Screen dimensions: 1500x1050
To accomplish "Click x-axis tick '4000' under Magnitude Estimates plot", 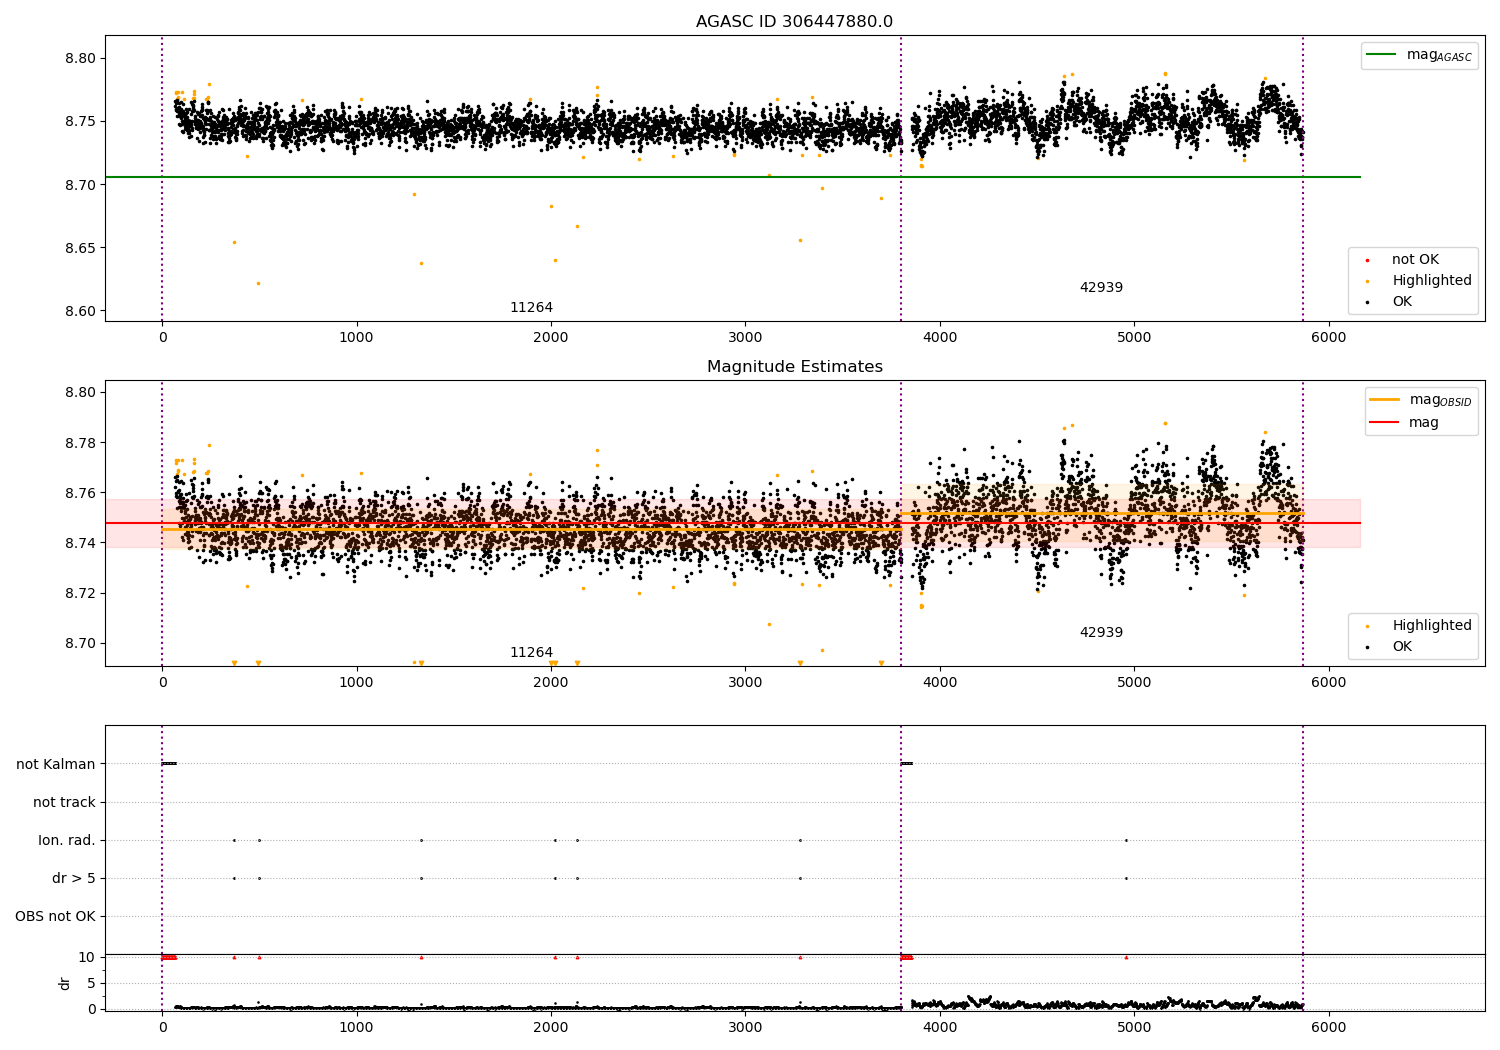I will pyautogui.click(x=940, y=683).
